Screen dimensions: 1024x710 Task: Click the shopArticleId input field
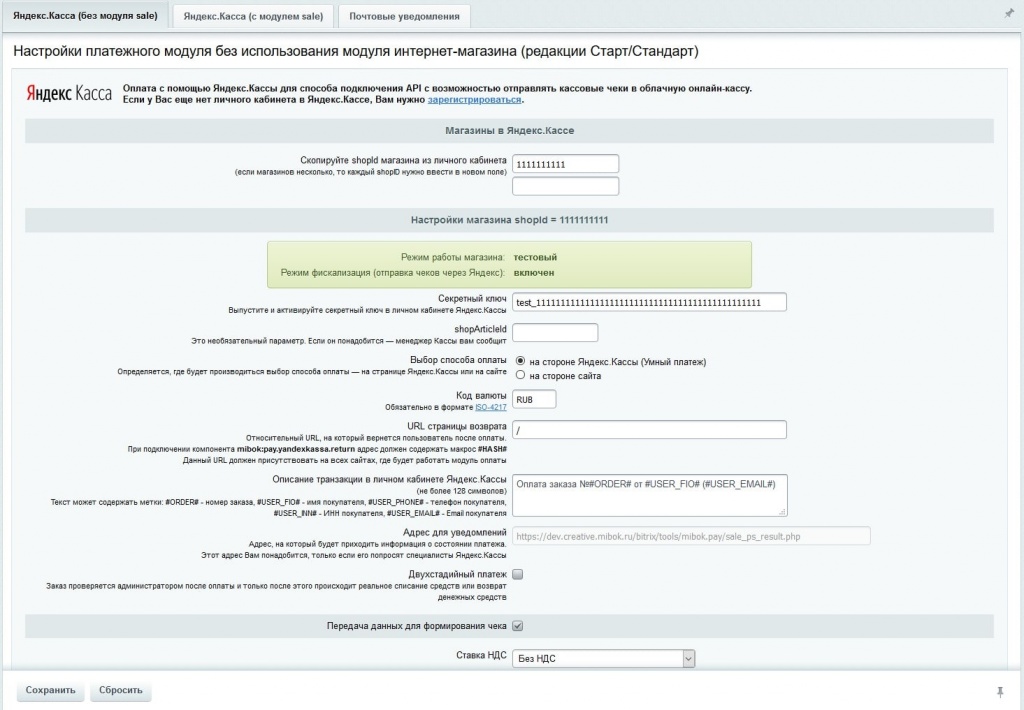click(555, 332)
